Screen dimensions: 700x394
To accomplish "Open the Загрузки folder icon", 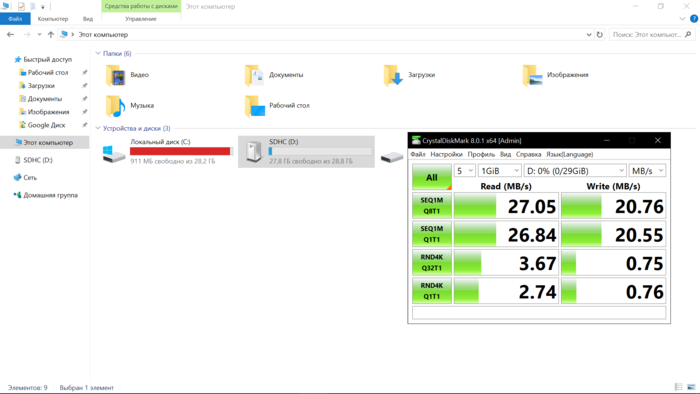I will pos(393,75).
